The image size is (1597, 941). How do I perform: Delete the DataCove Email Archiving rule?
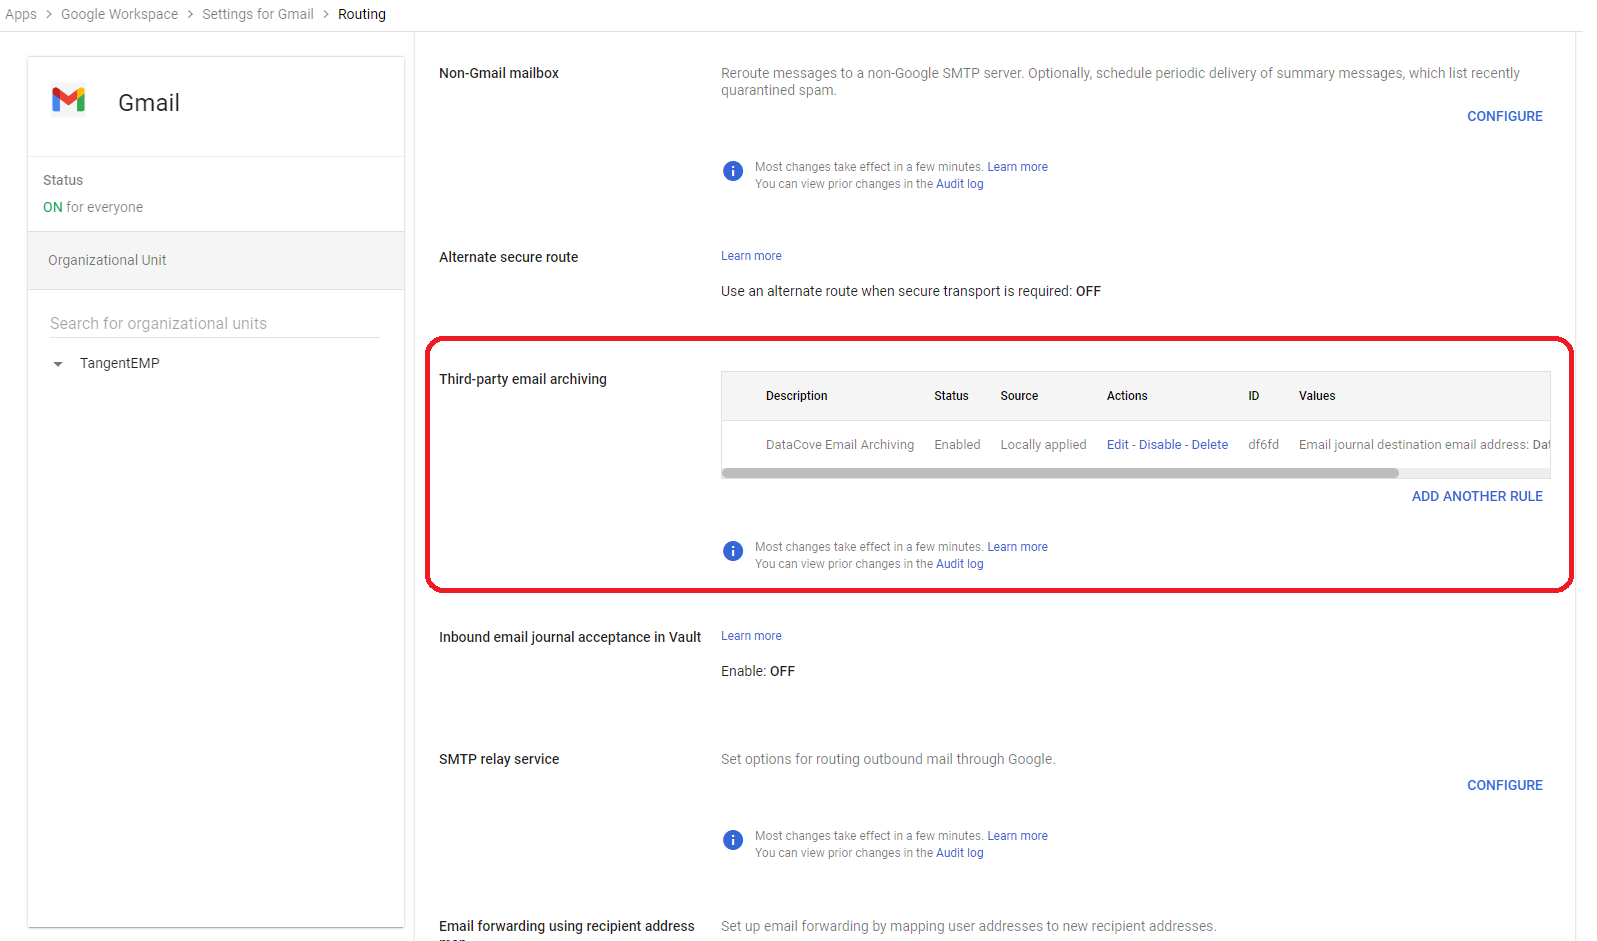click(x=1209, y=445)
